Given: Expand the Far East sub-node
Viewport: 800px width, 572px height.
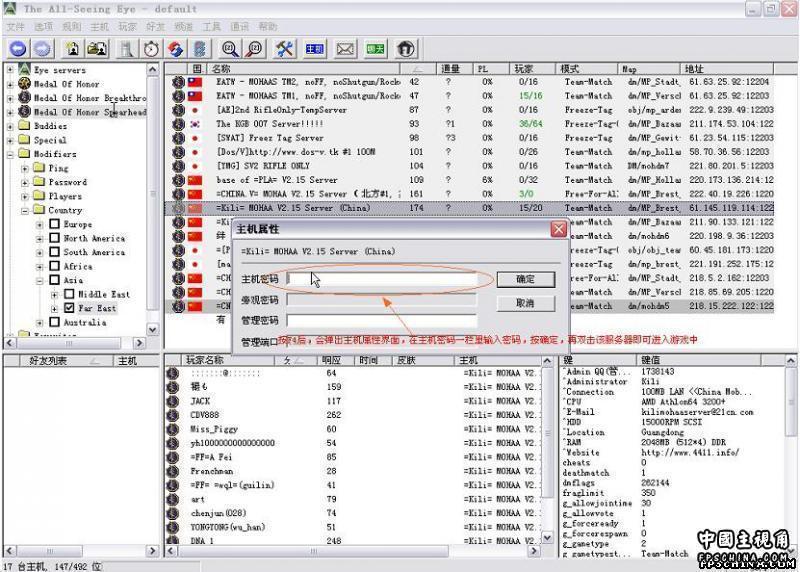Looking at the screenshot, I should pyautogui.click(x=54, y=308).
